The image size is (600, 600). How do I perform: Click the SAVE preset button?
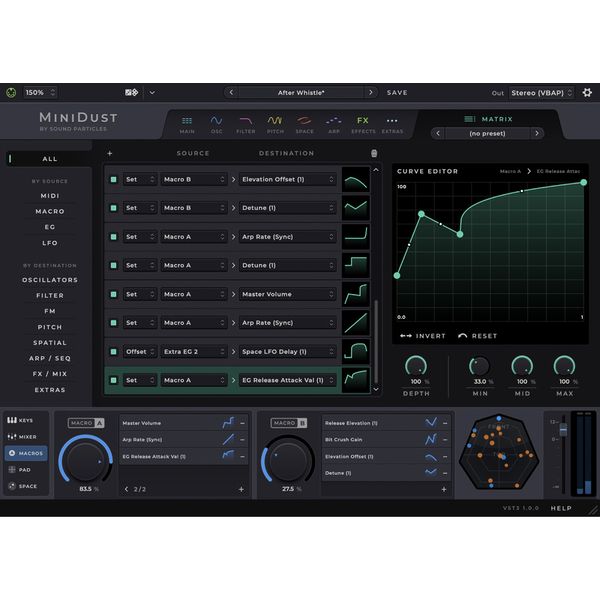pos(397,92)
